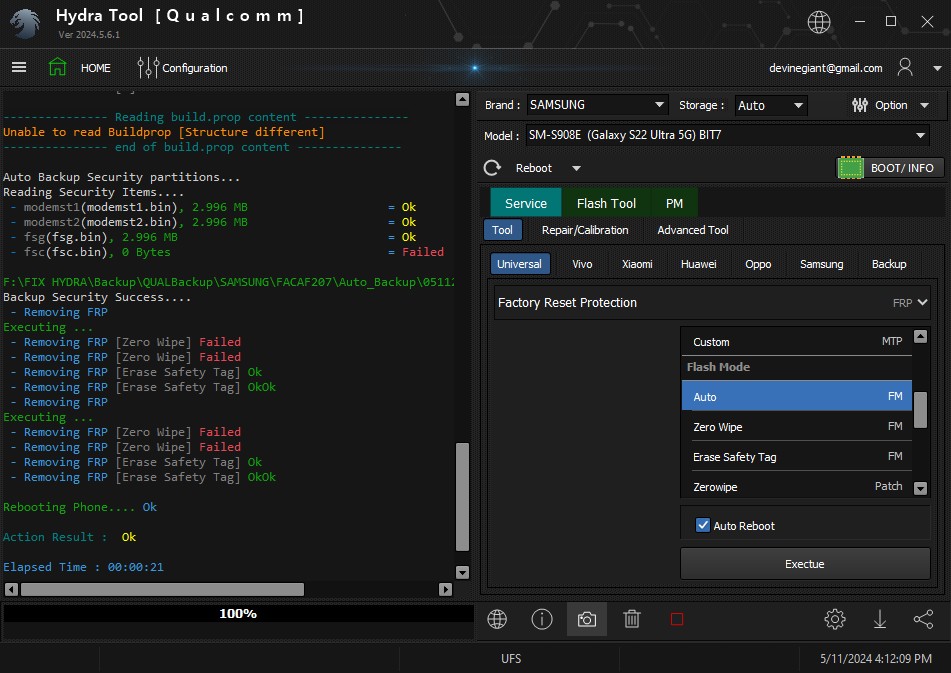Expand the Factory Reset Protection FRP chevron
The width and height of the screenshot is (951, 673).
[x=922, y=302]
